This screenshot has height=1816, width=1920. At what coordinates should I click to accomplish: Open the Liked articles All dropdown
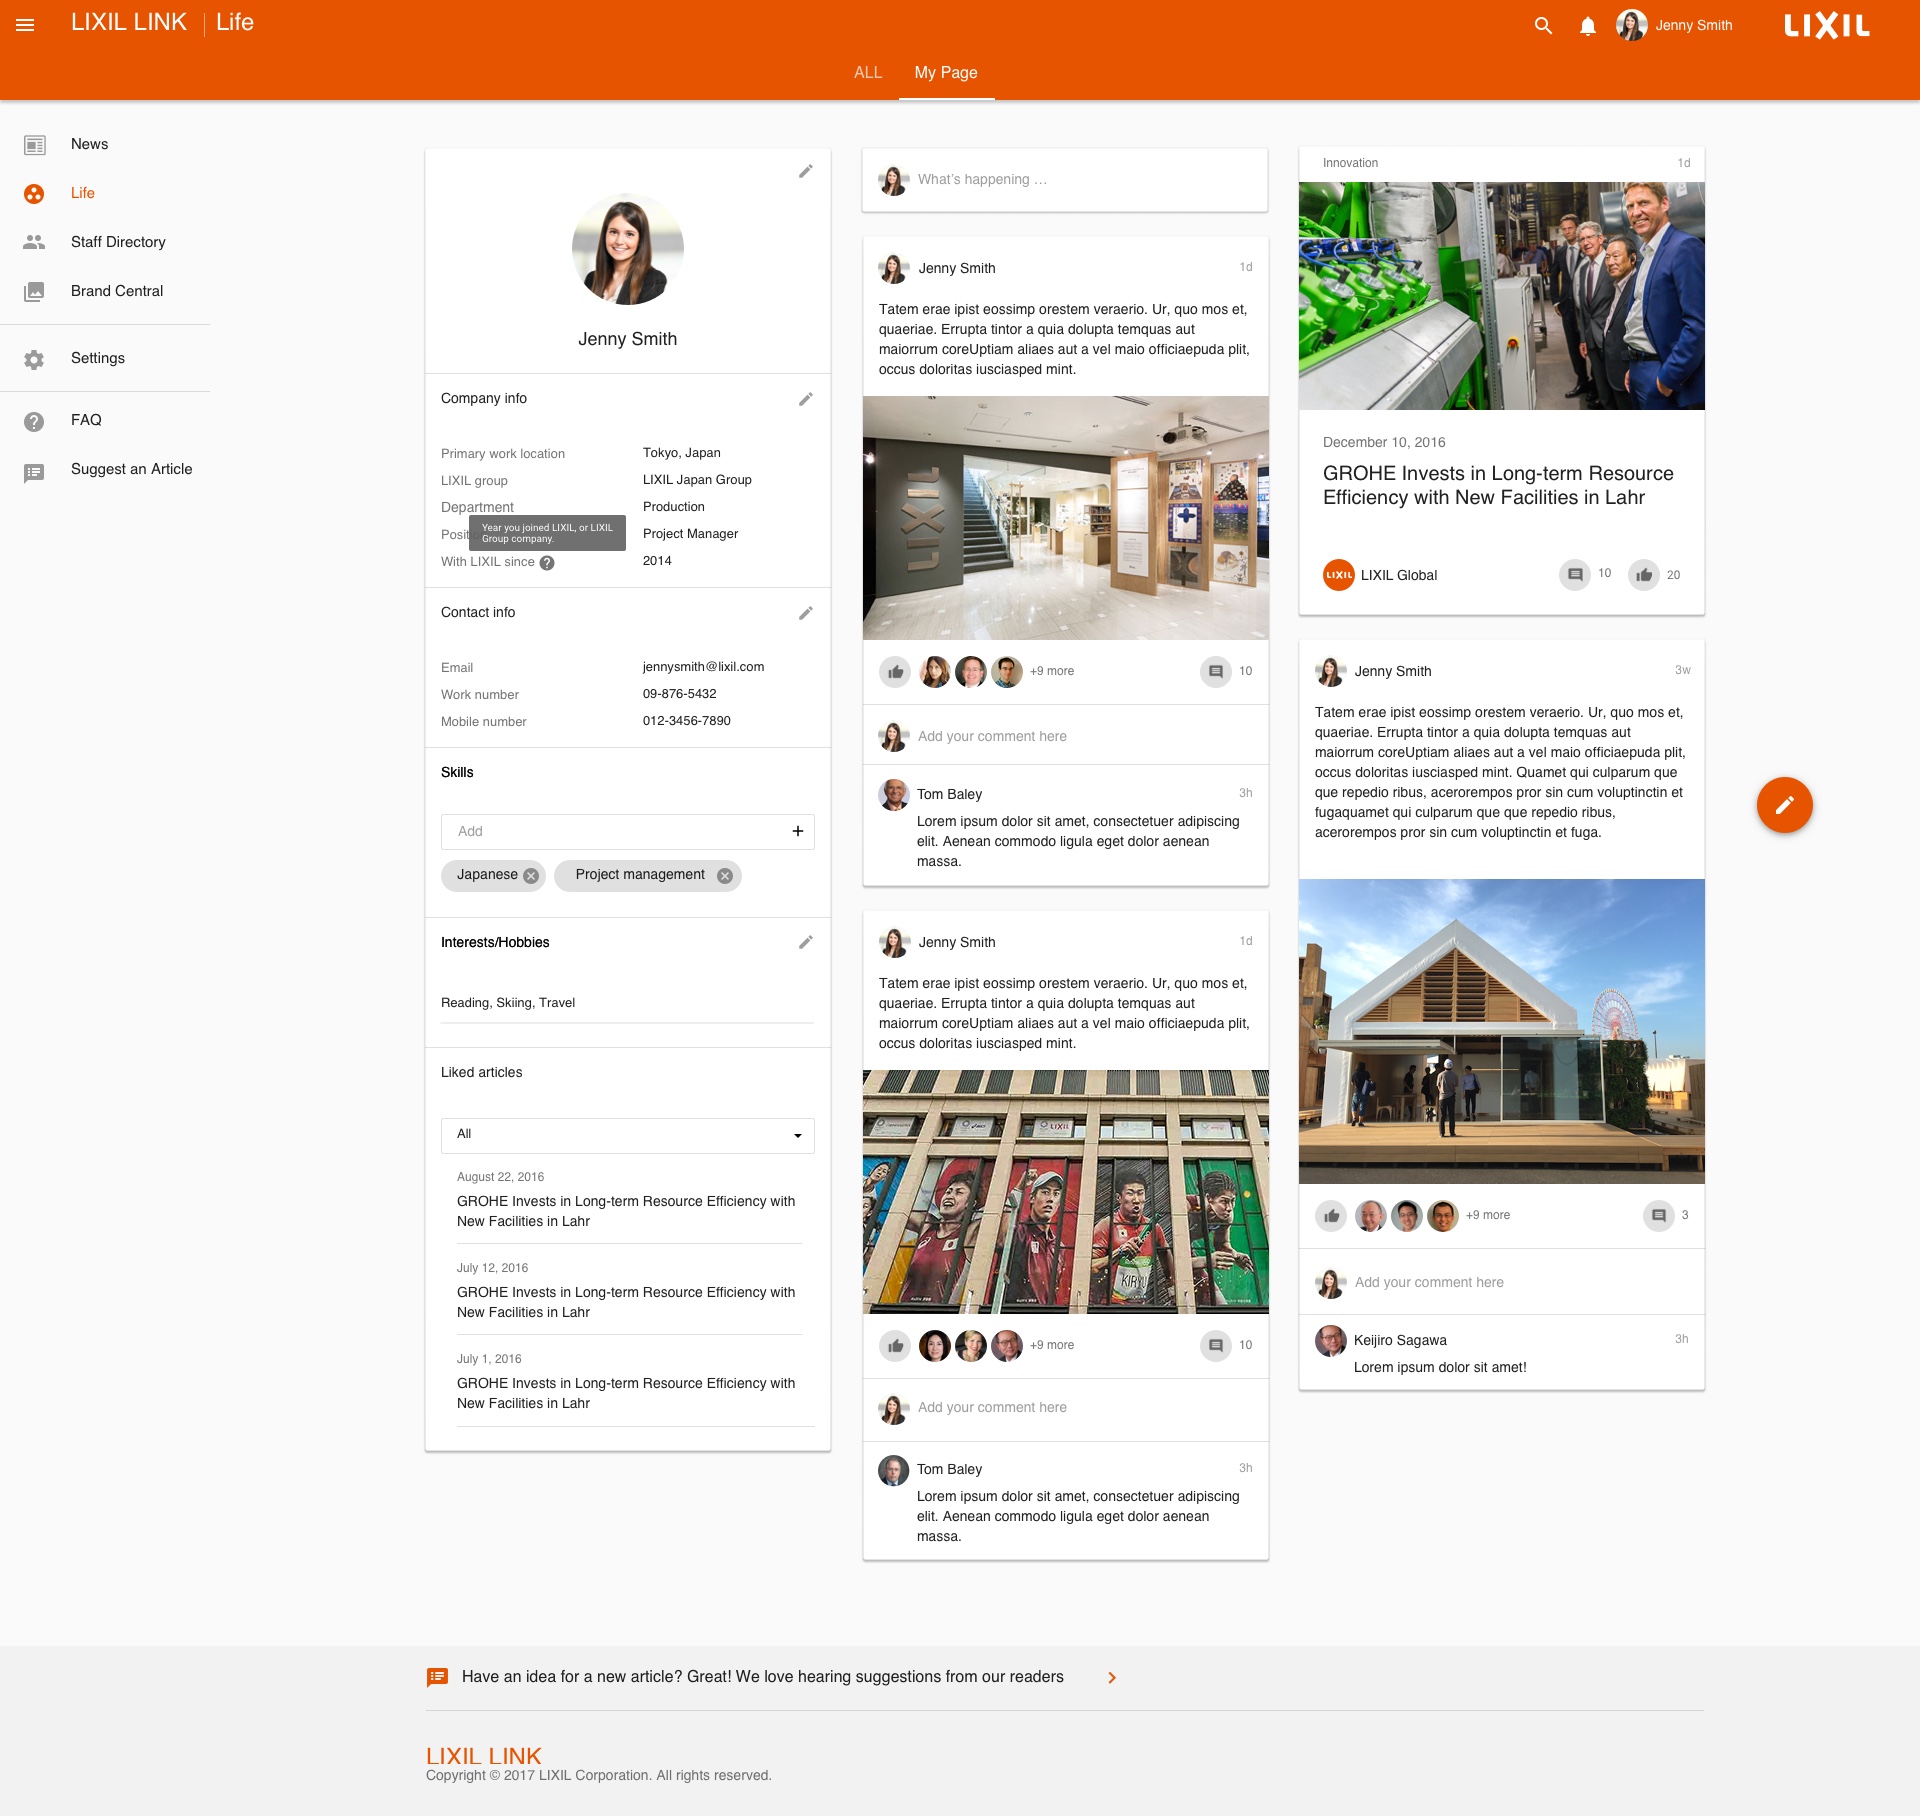627,1135
